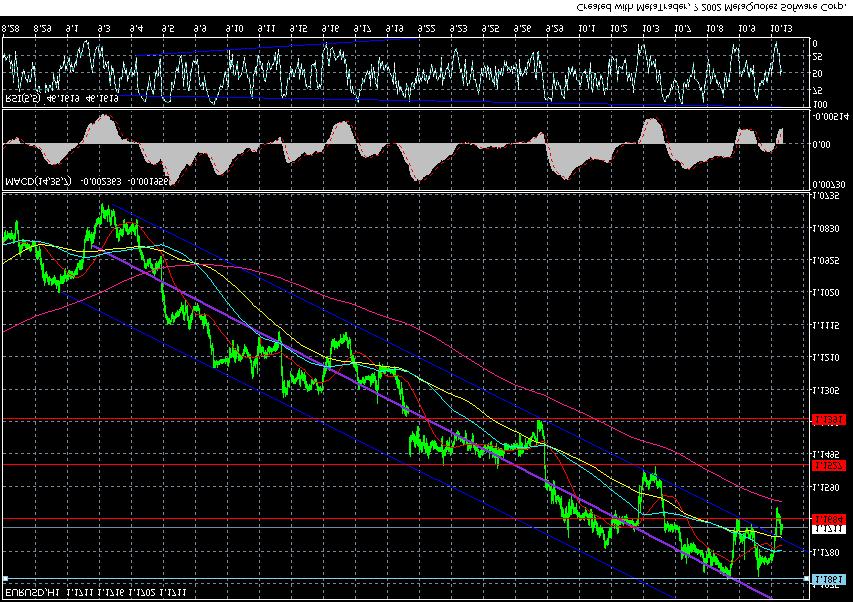Select the MACD(14,35,7) indicator label
Screen dimensions: 853x602
click(39, 181)
